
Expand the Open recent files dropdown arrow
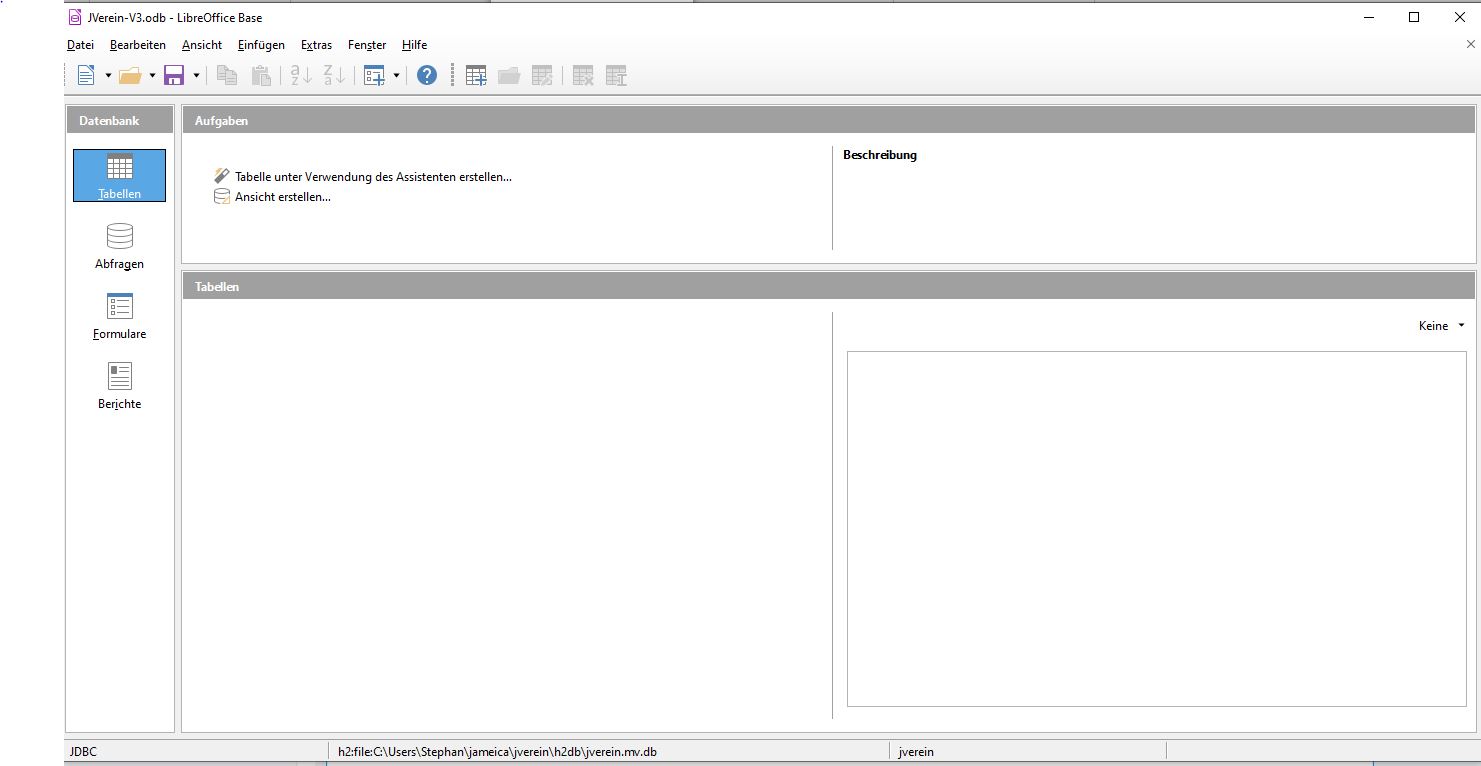click(x=152, y=76)
